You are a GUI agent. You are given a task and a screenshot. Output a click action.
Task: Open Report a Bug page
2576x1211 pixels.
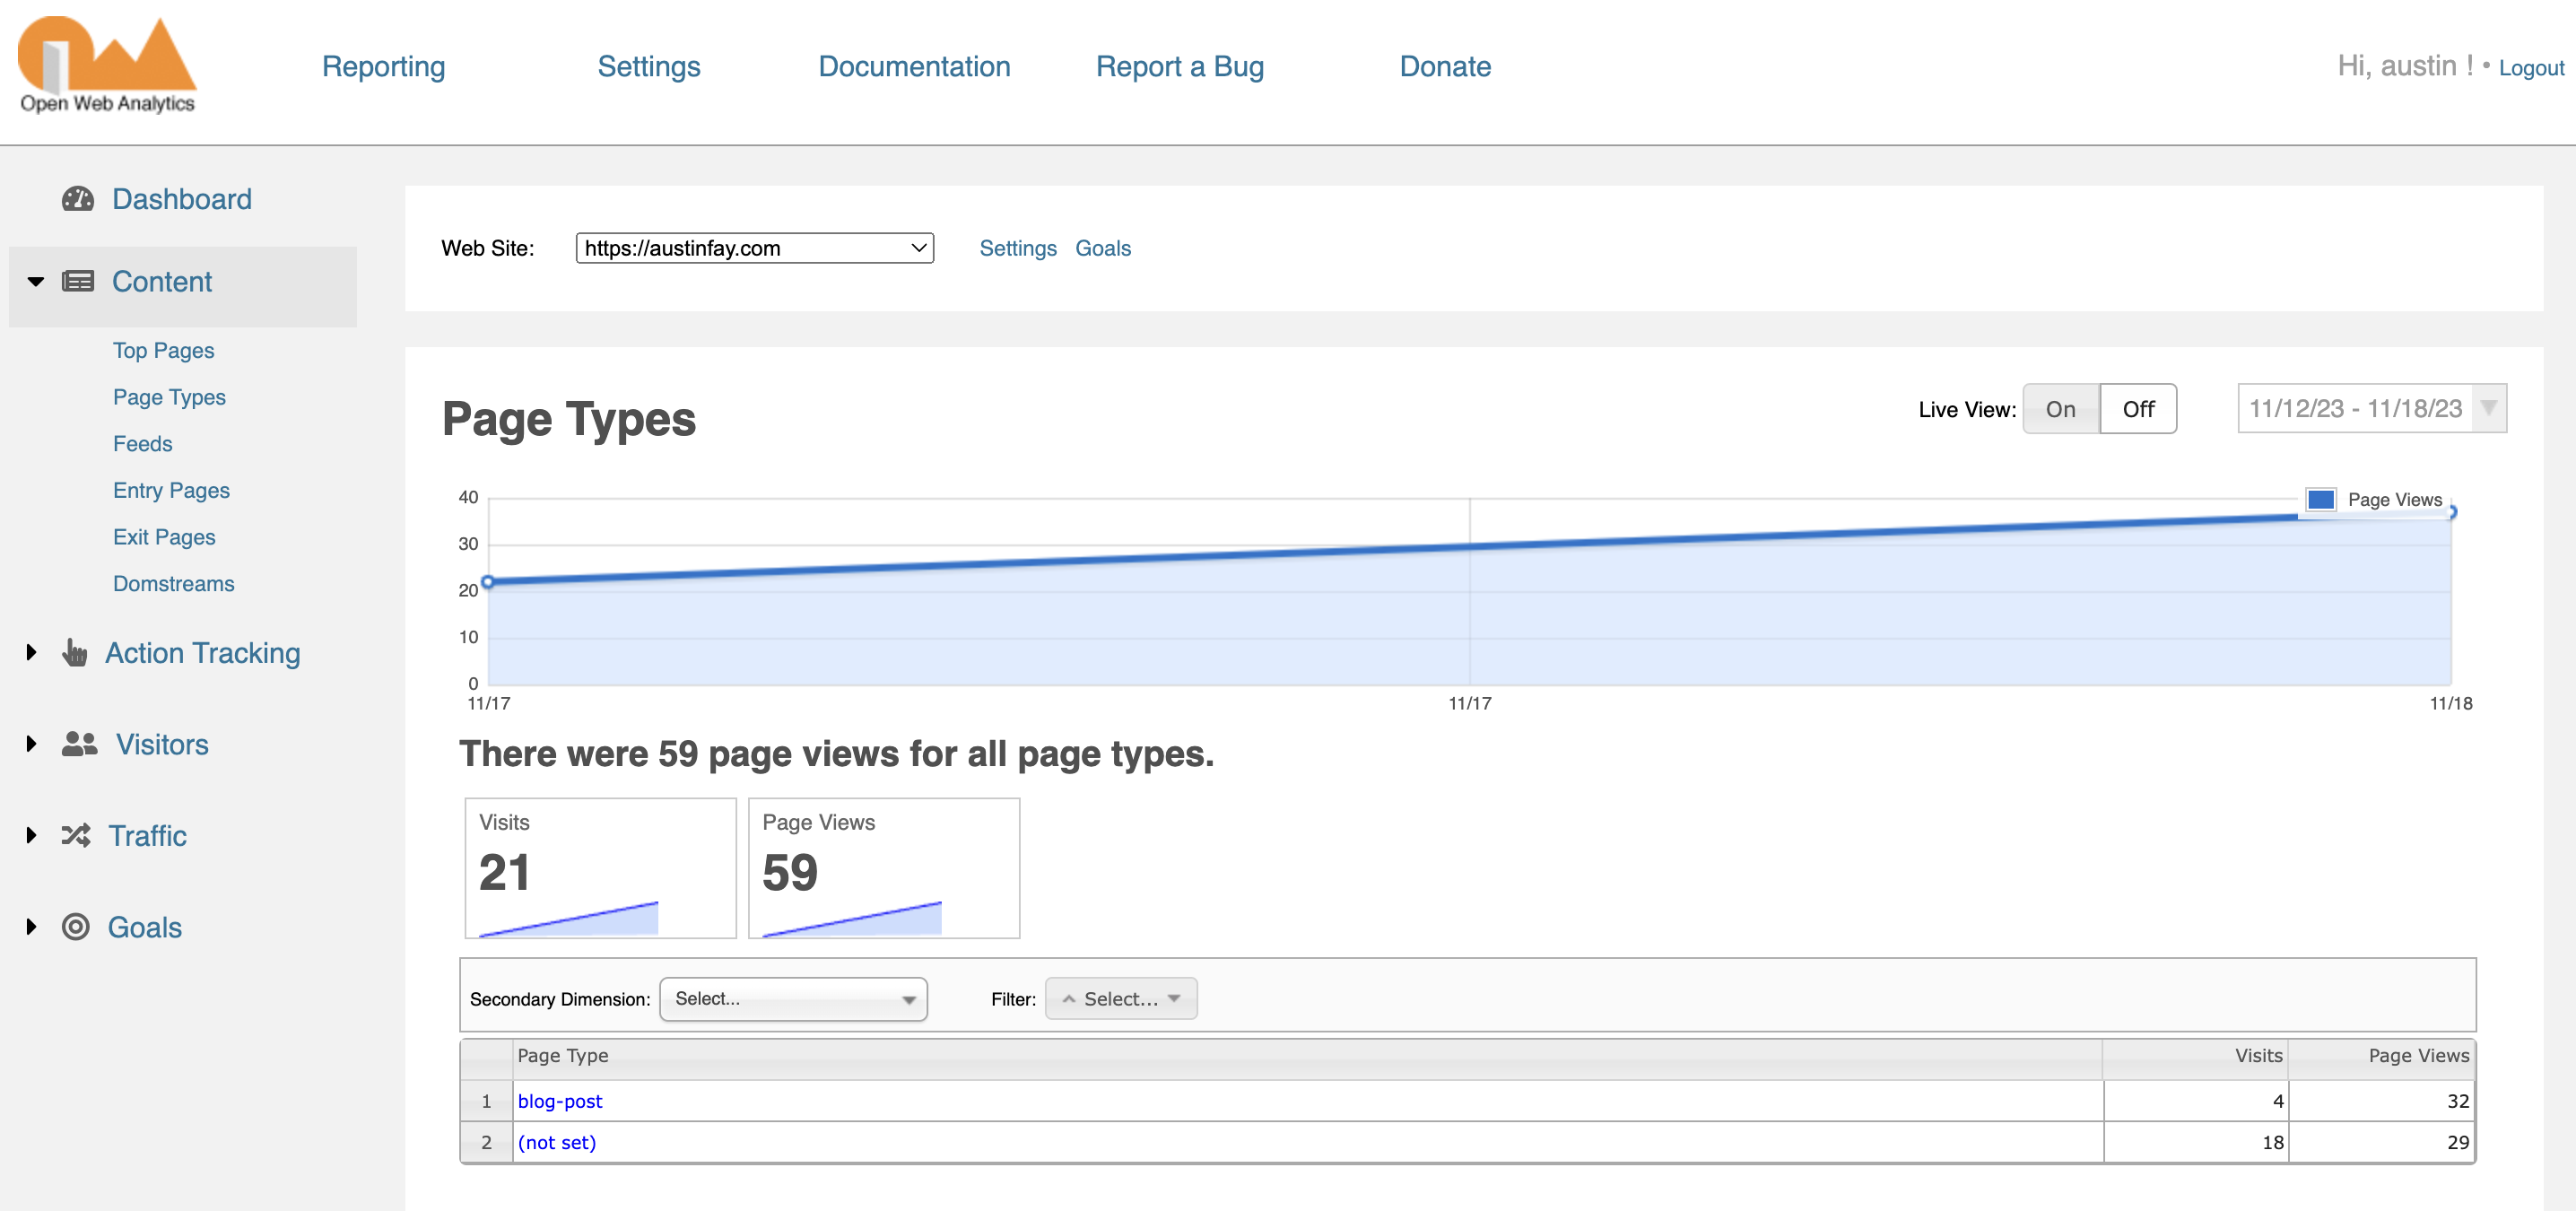click(1180, 66)
